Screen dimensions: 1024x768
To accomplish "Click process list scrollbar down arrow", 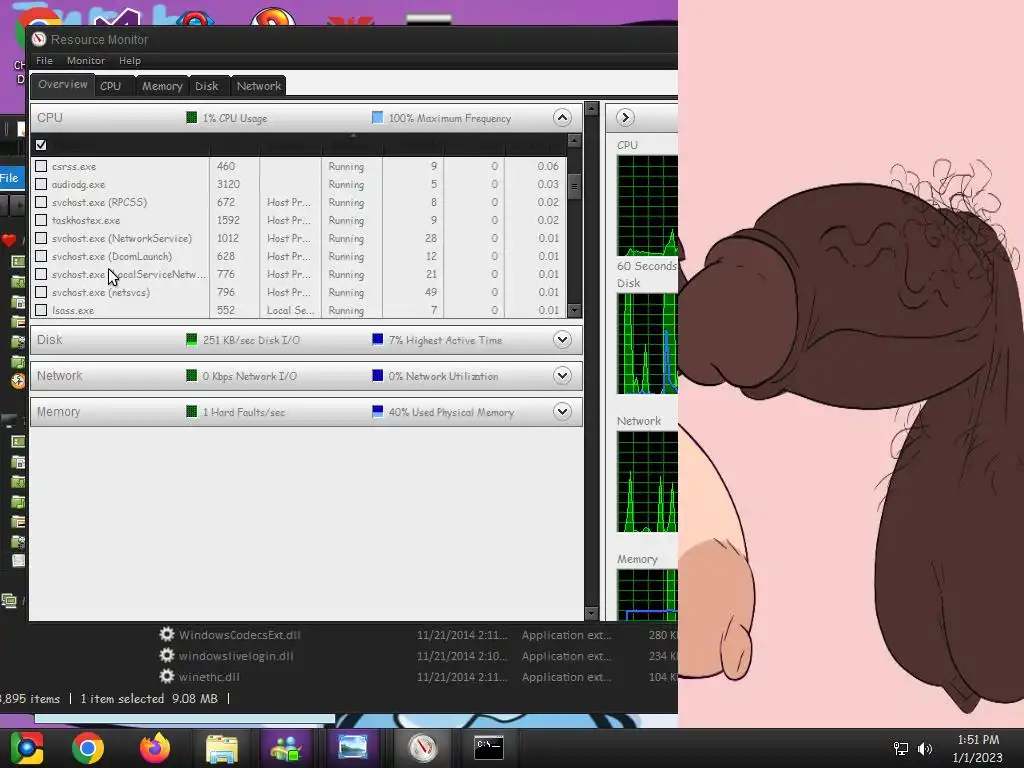I will click(574, 311).
